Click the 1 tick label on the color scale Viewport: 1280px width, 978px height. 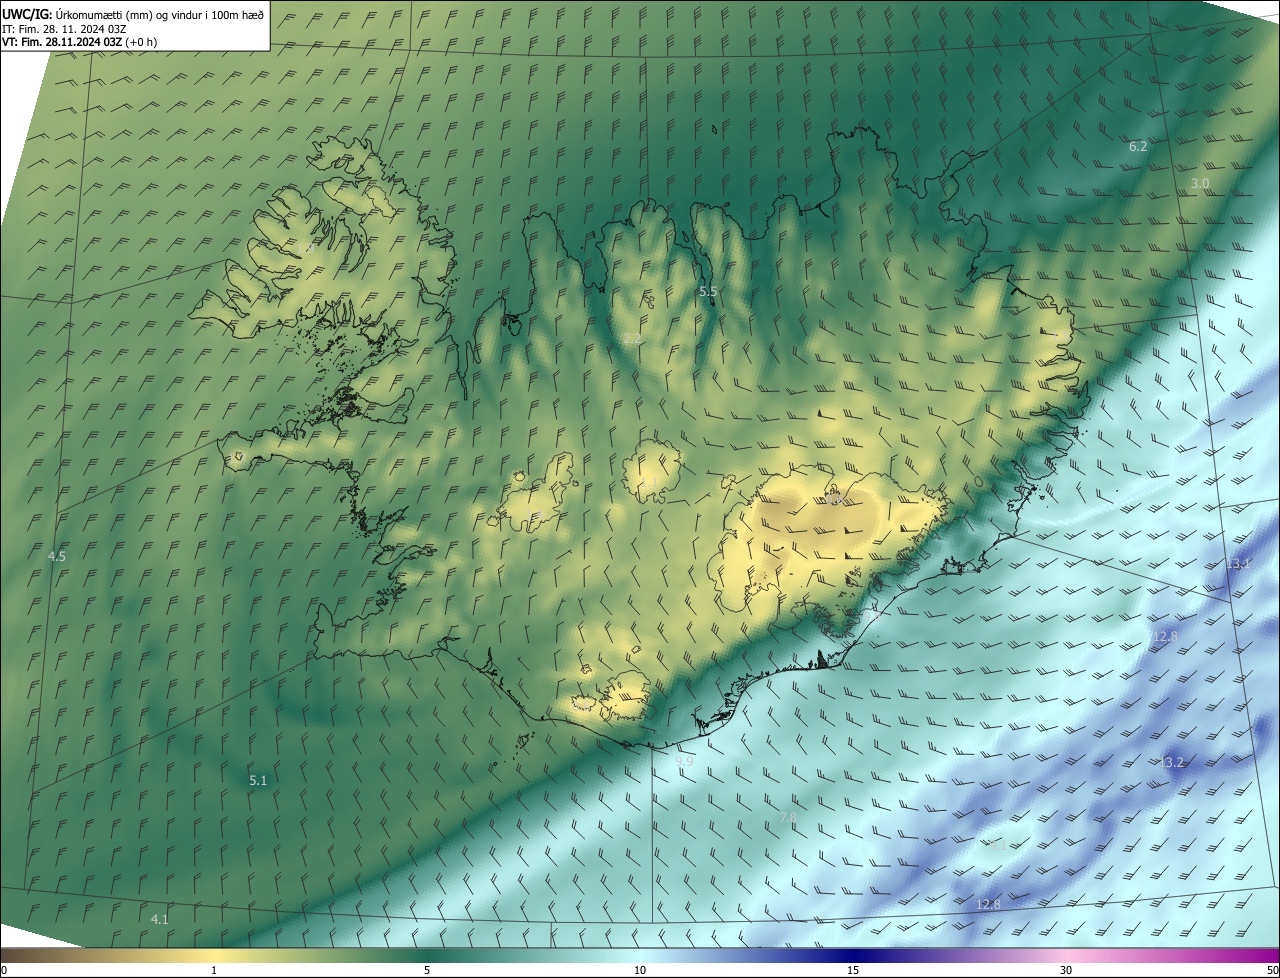click(214, 970)
